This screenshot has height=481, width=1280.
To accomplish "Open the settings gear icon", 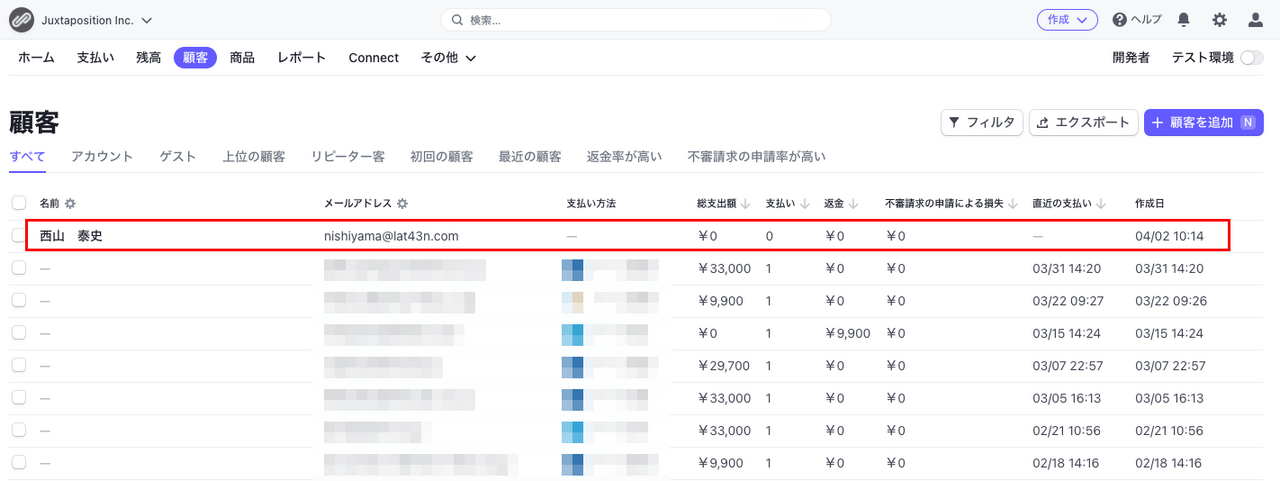I will [x=1219, y=20].
